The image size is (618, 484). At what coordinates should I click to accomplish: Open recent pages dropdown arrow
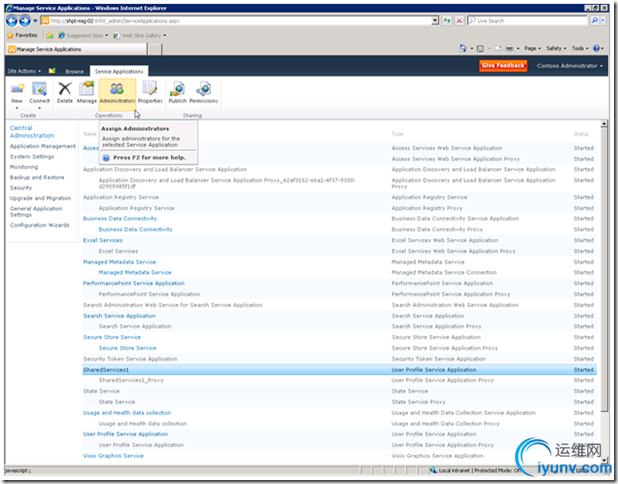pos(35,20)
